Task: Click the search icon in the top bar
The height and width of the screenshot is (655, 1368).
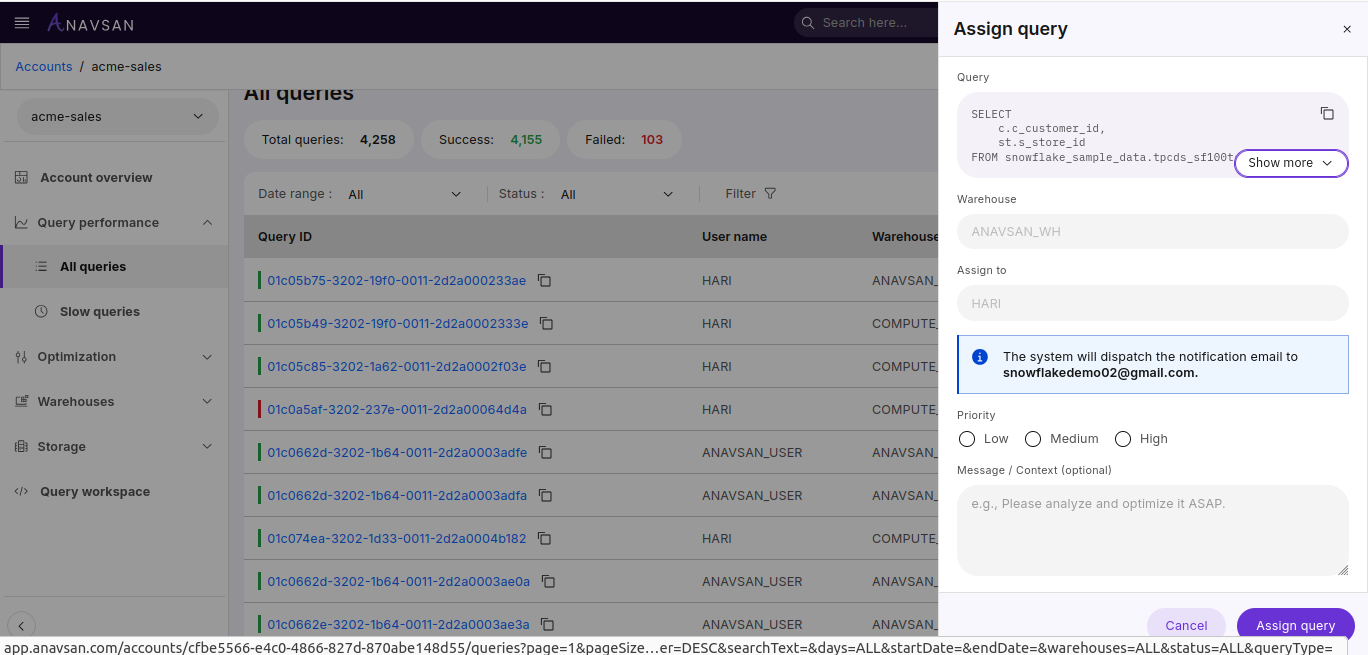Action: (x=806, y=22)
